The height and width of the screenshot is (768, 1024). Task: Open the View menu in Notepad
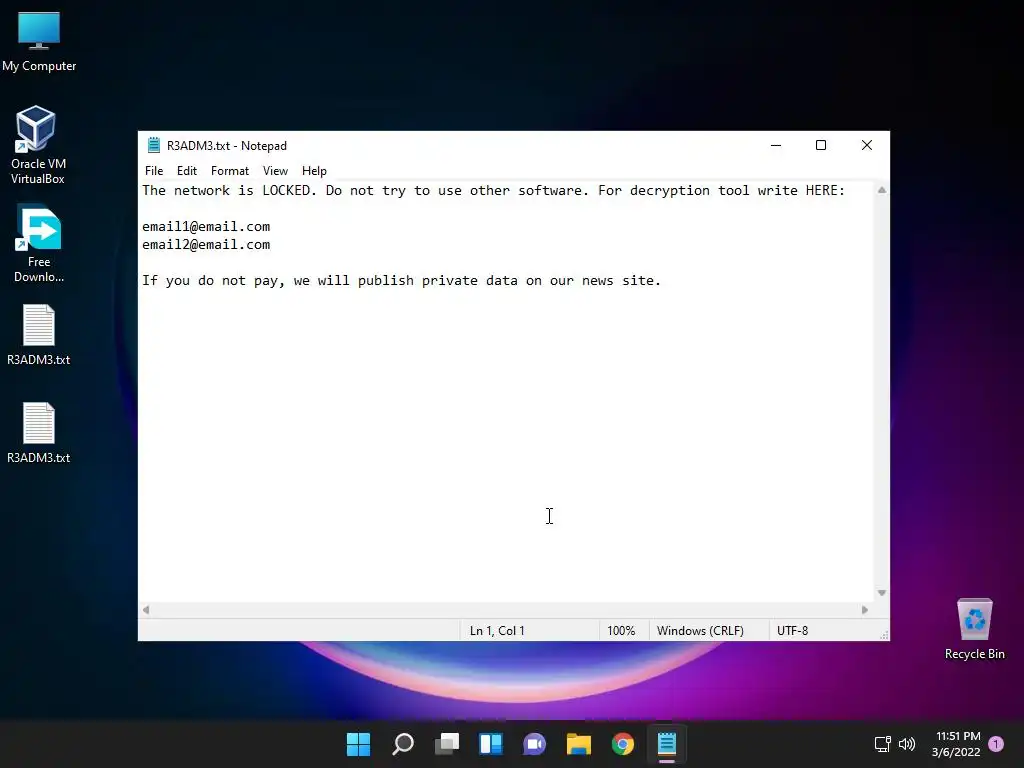275,170
